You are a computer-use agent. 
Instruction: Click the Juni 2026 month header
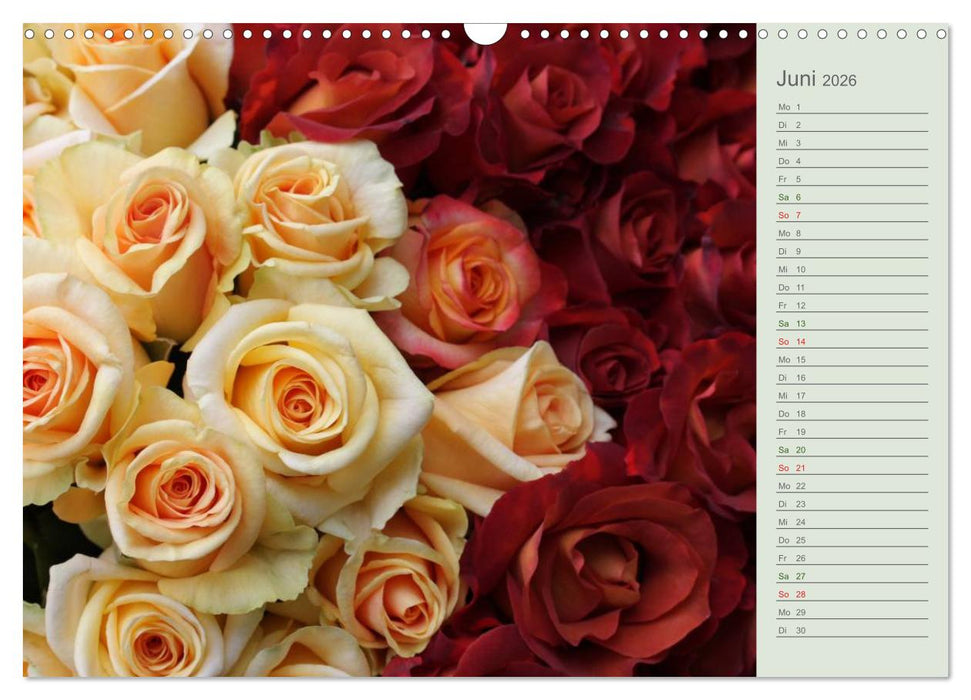[815, 78]
